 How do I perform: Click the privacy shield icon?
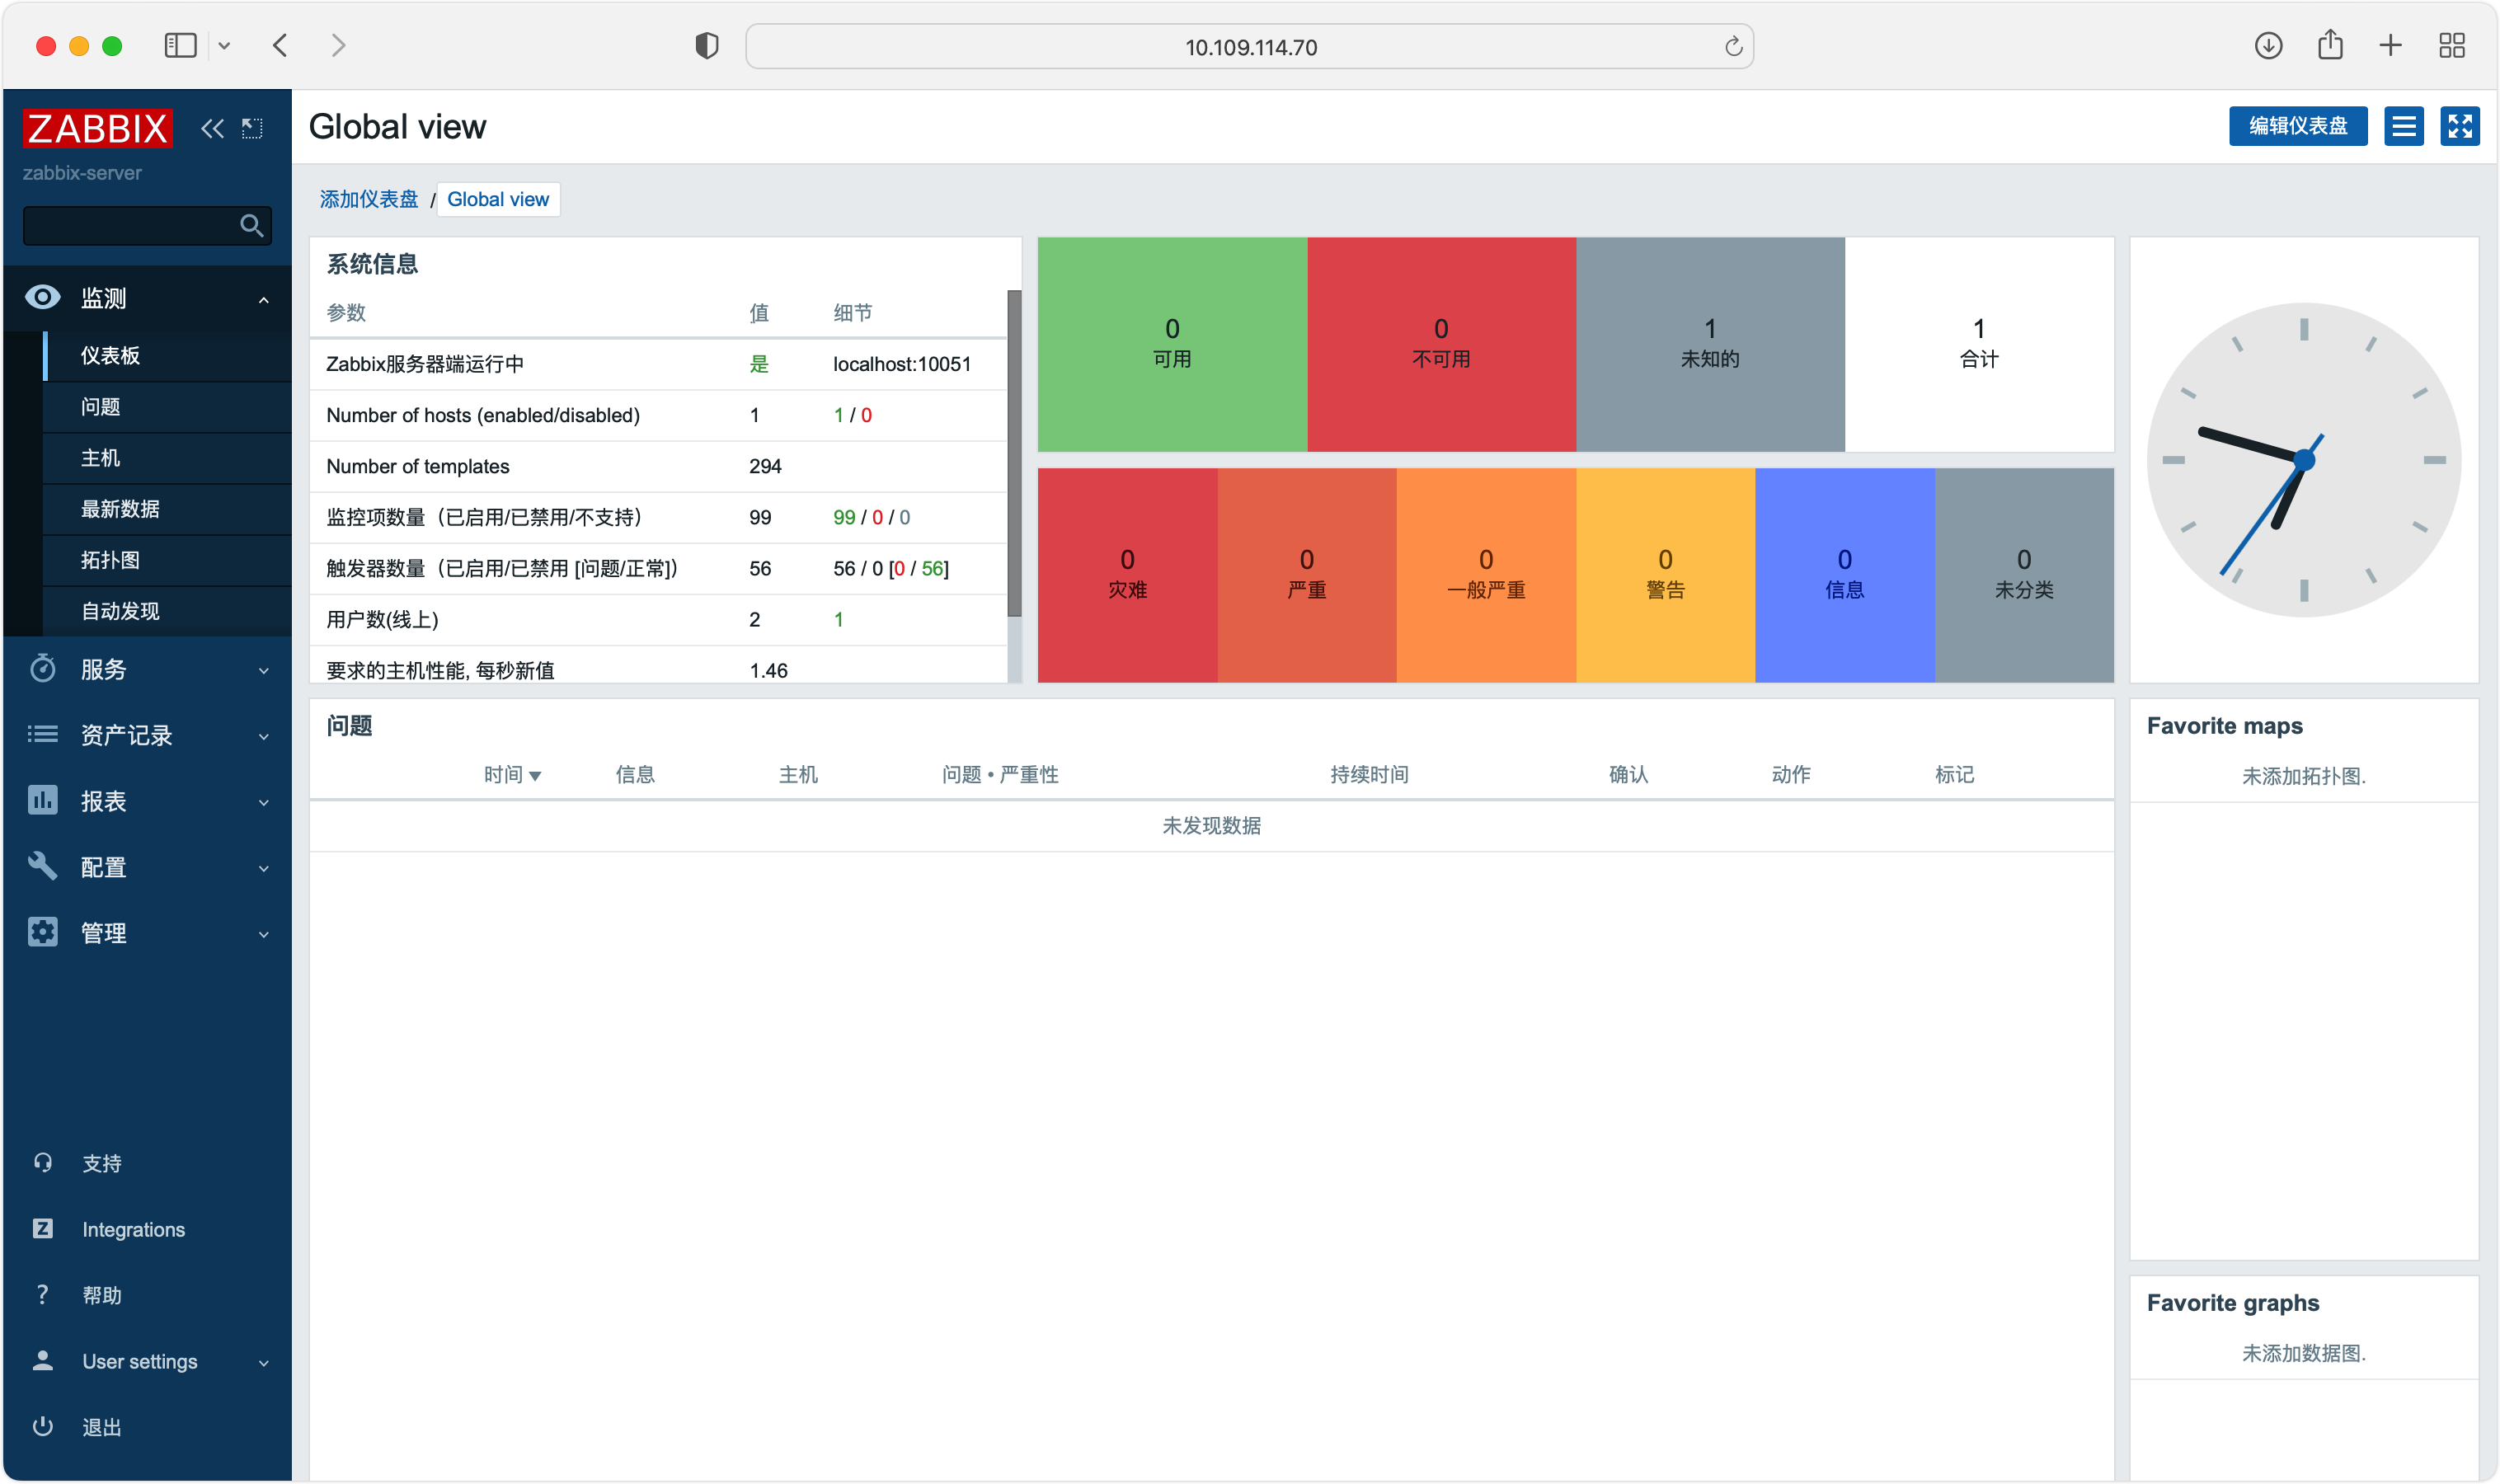click(x=707, y=46)
